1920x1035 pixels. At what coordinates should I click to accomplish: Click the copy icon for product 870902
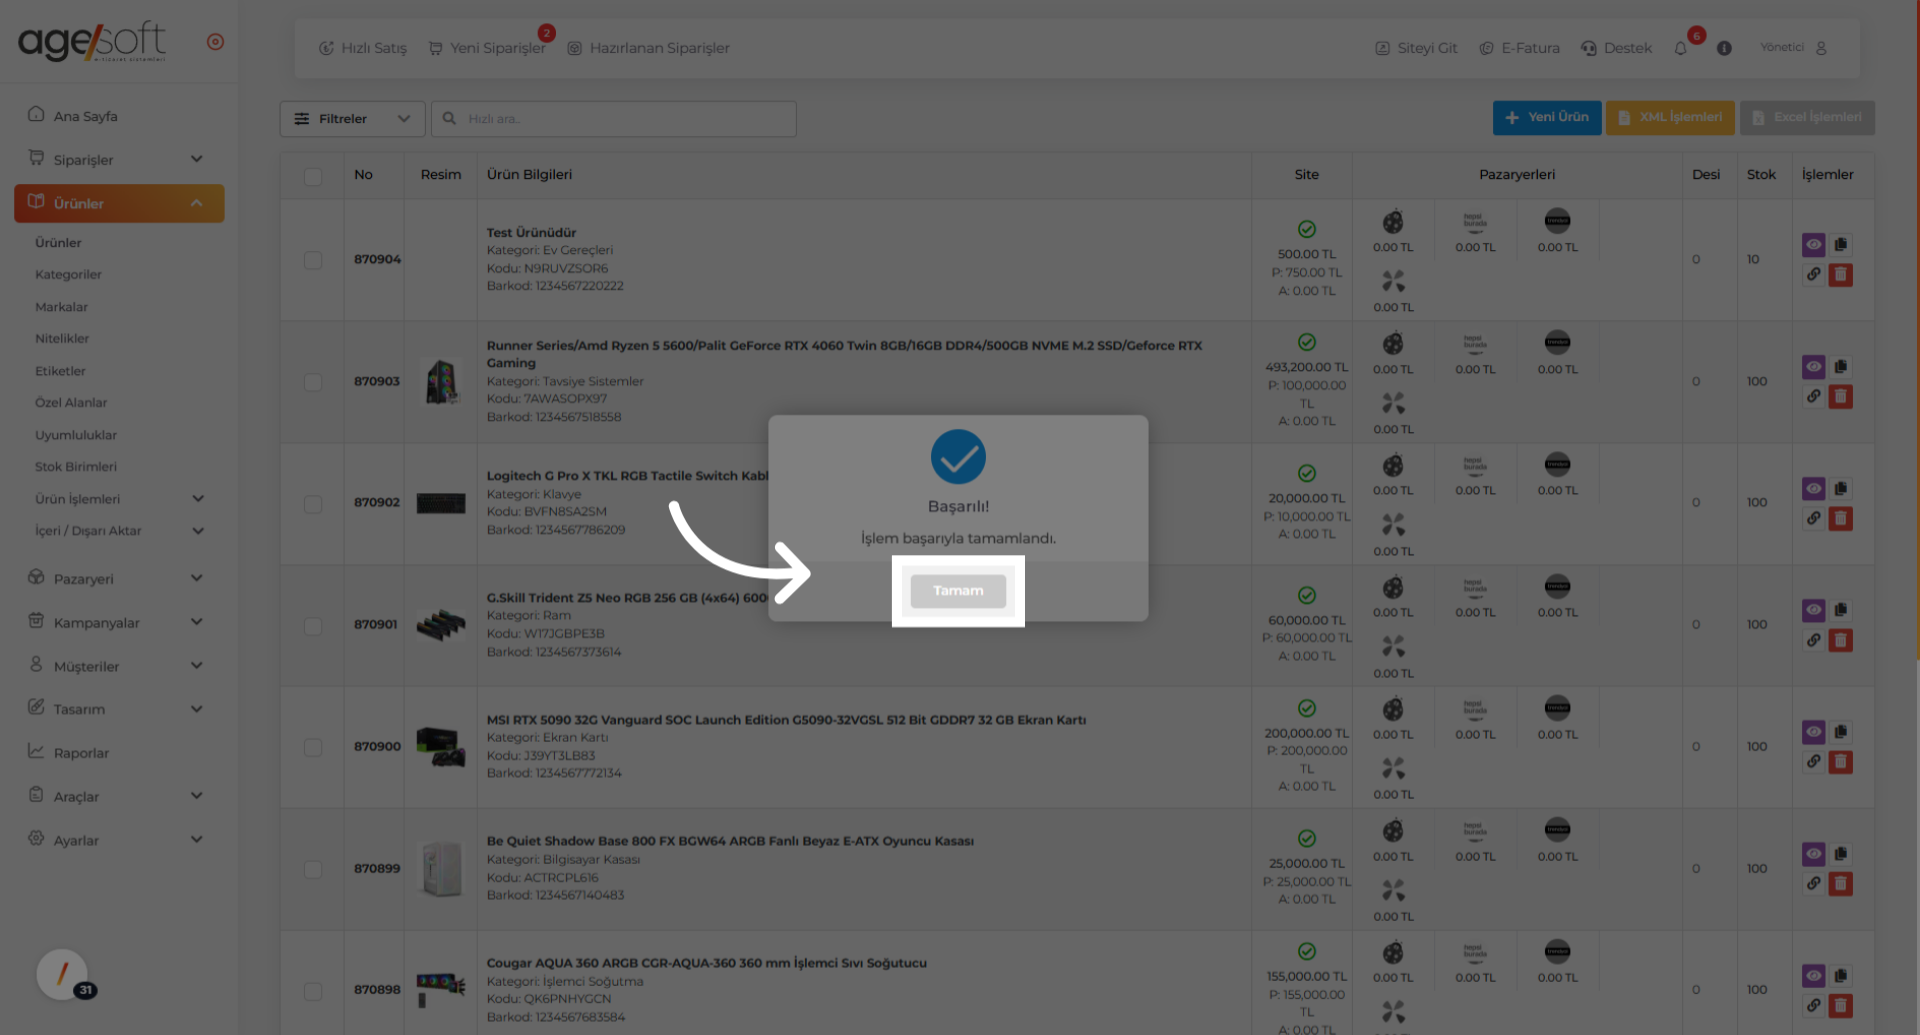coord(1841,489)
